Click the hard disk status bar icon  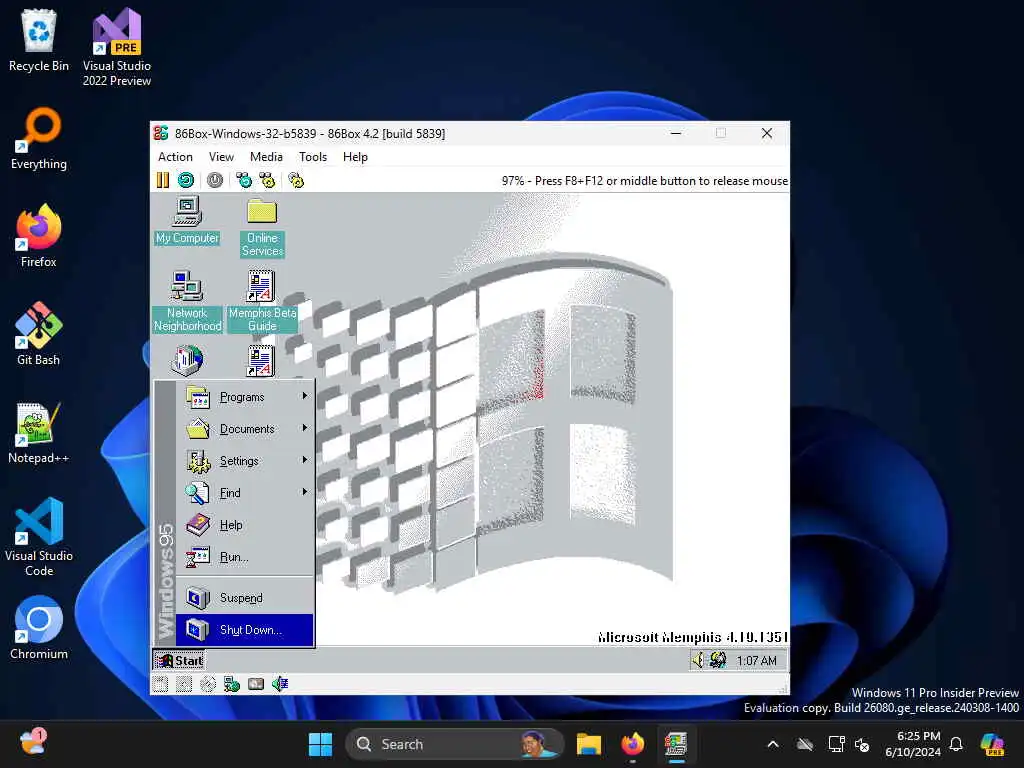(256, 684)
